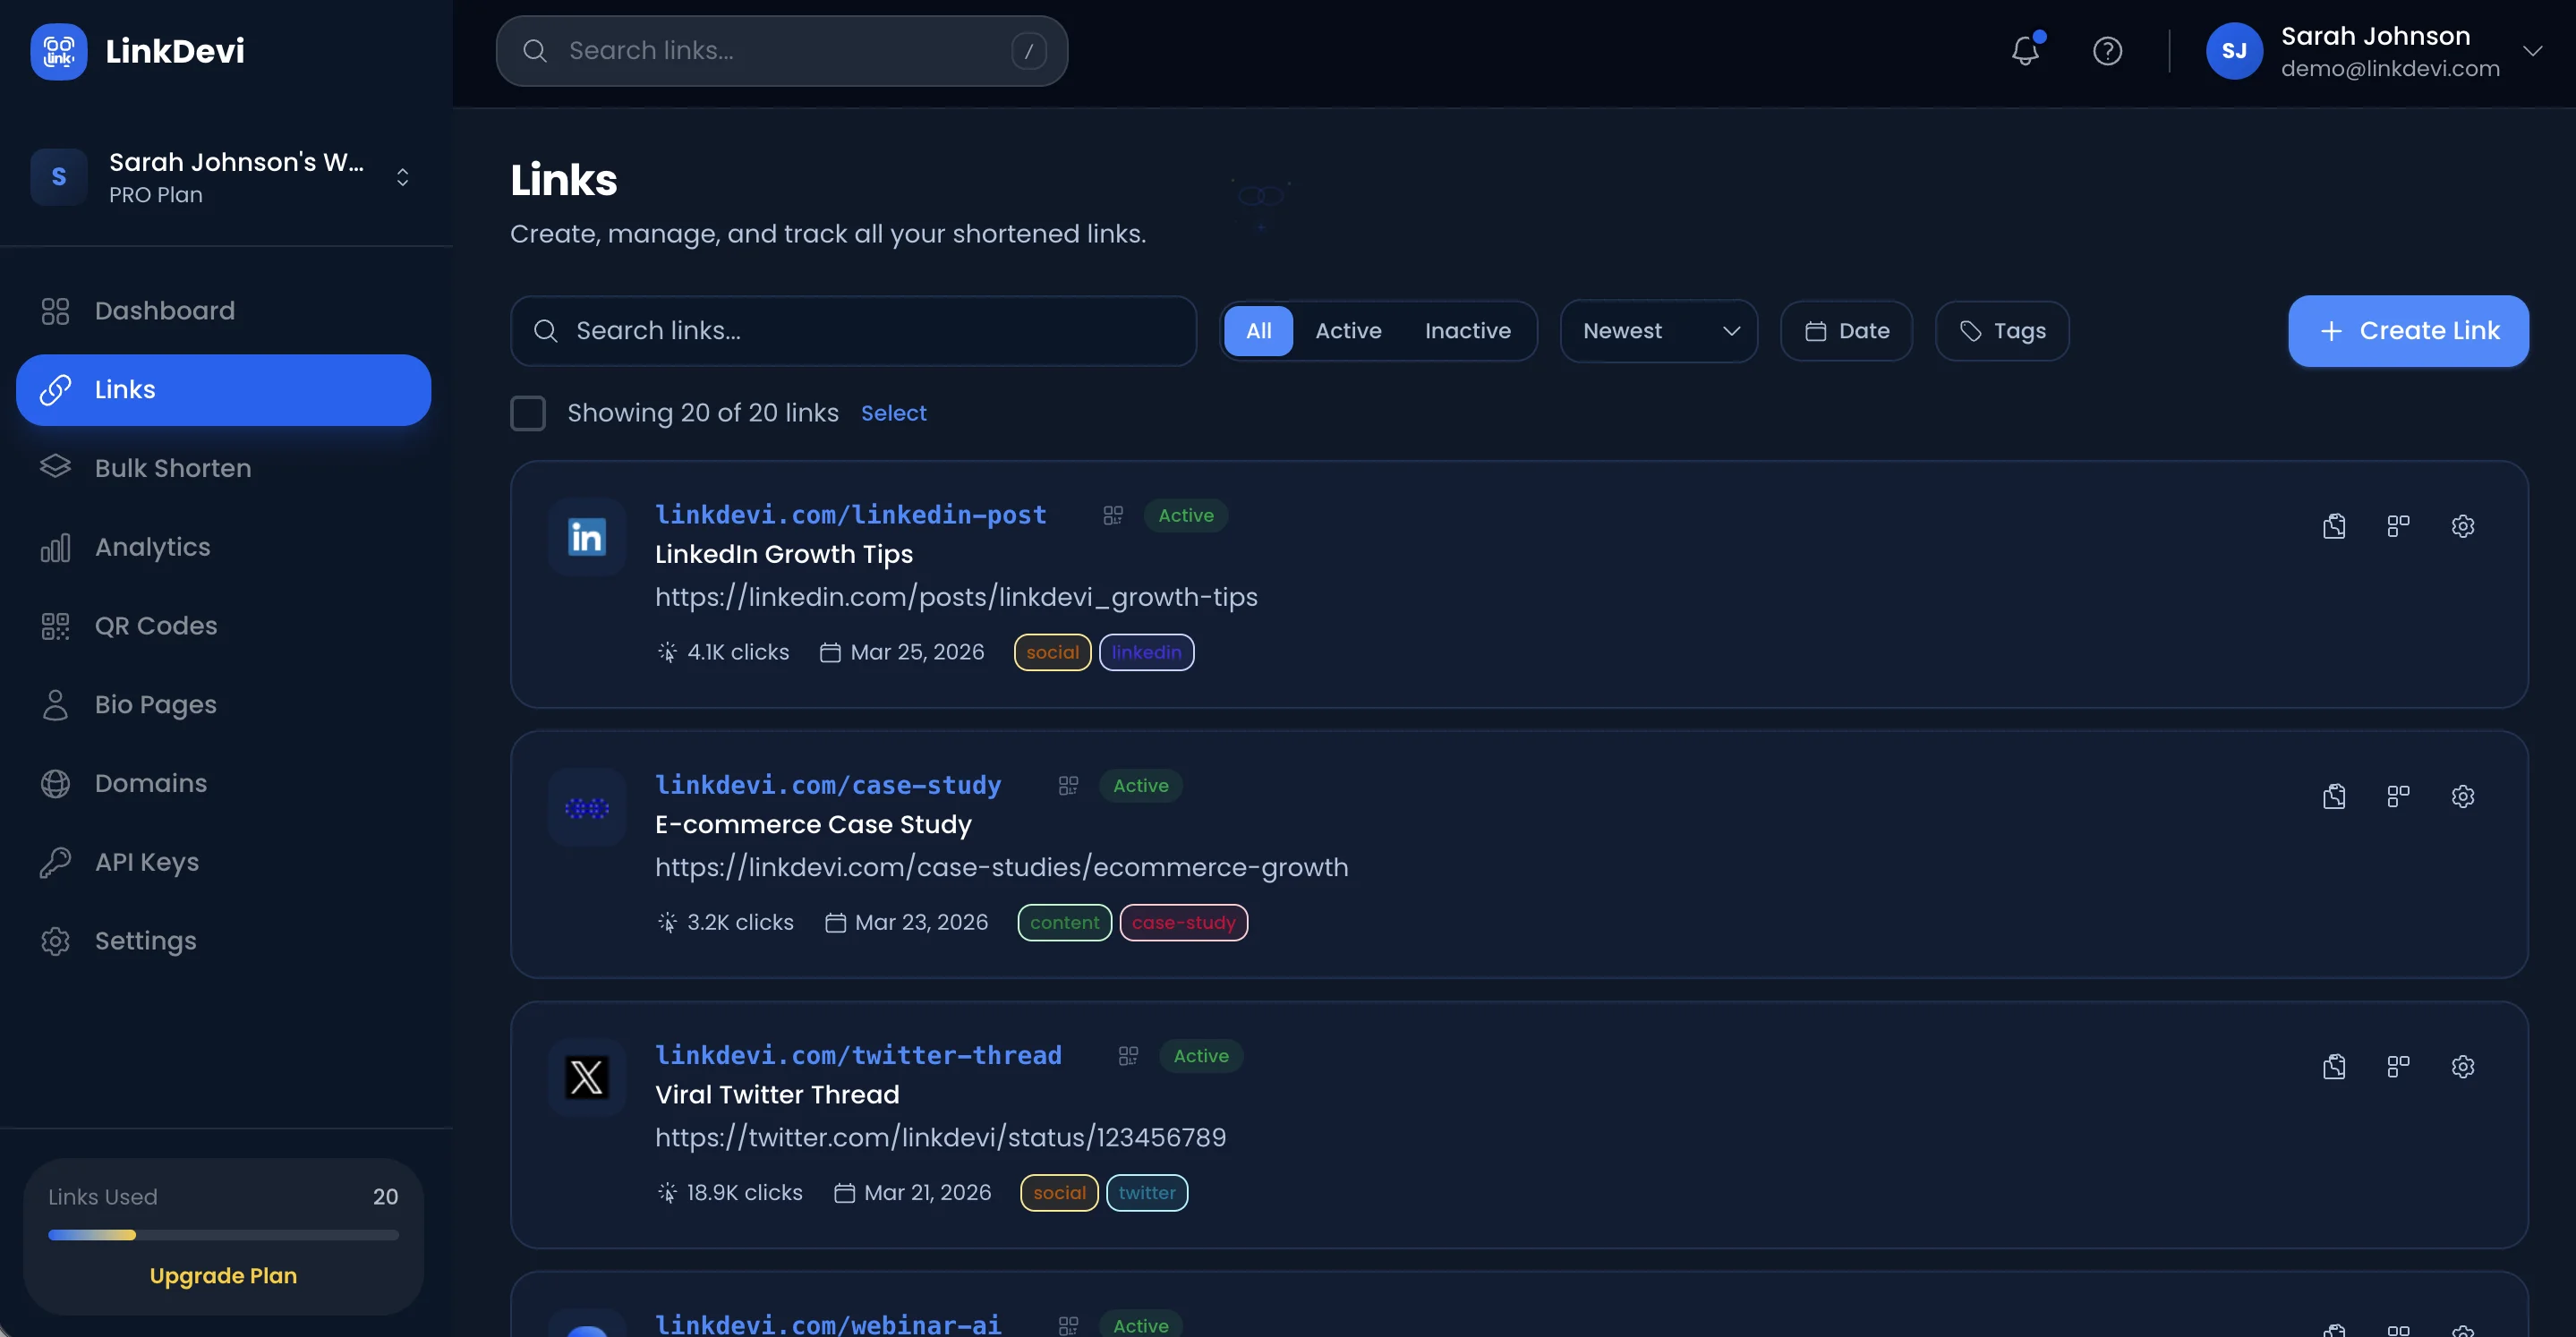The height and width of the screenshot is (1337, 2576).
Task: Open settings gear on the twitter-thread link
Action: (x=2463, y=1066)
